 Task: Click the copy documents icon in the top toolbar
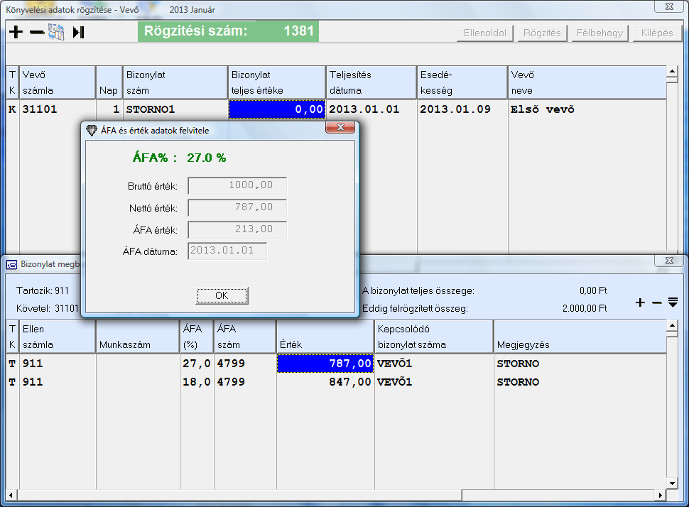[56, 32]
